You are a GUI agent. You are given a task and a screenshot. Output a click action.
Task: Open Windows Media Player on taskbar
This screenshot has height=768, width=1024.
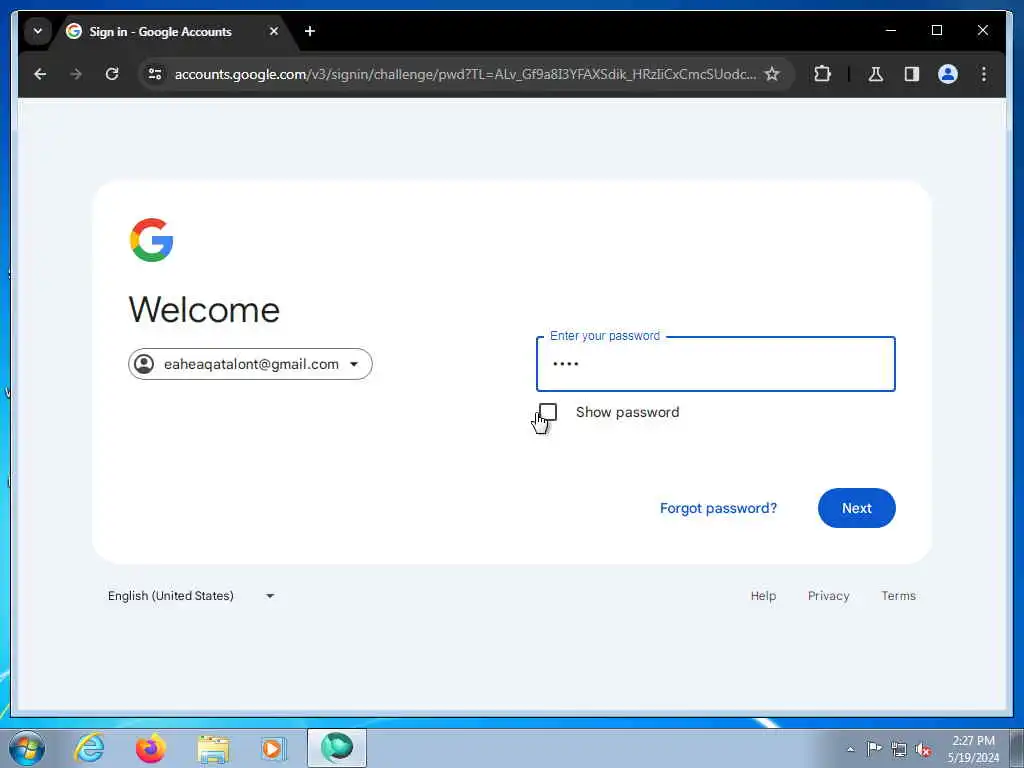[273, 748]
